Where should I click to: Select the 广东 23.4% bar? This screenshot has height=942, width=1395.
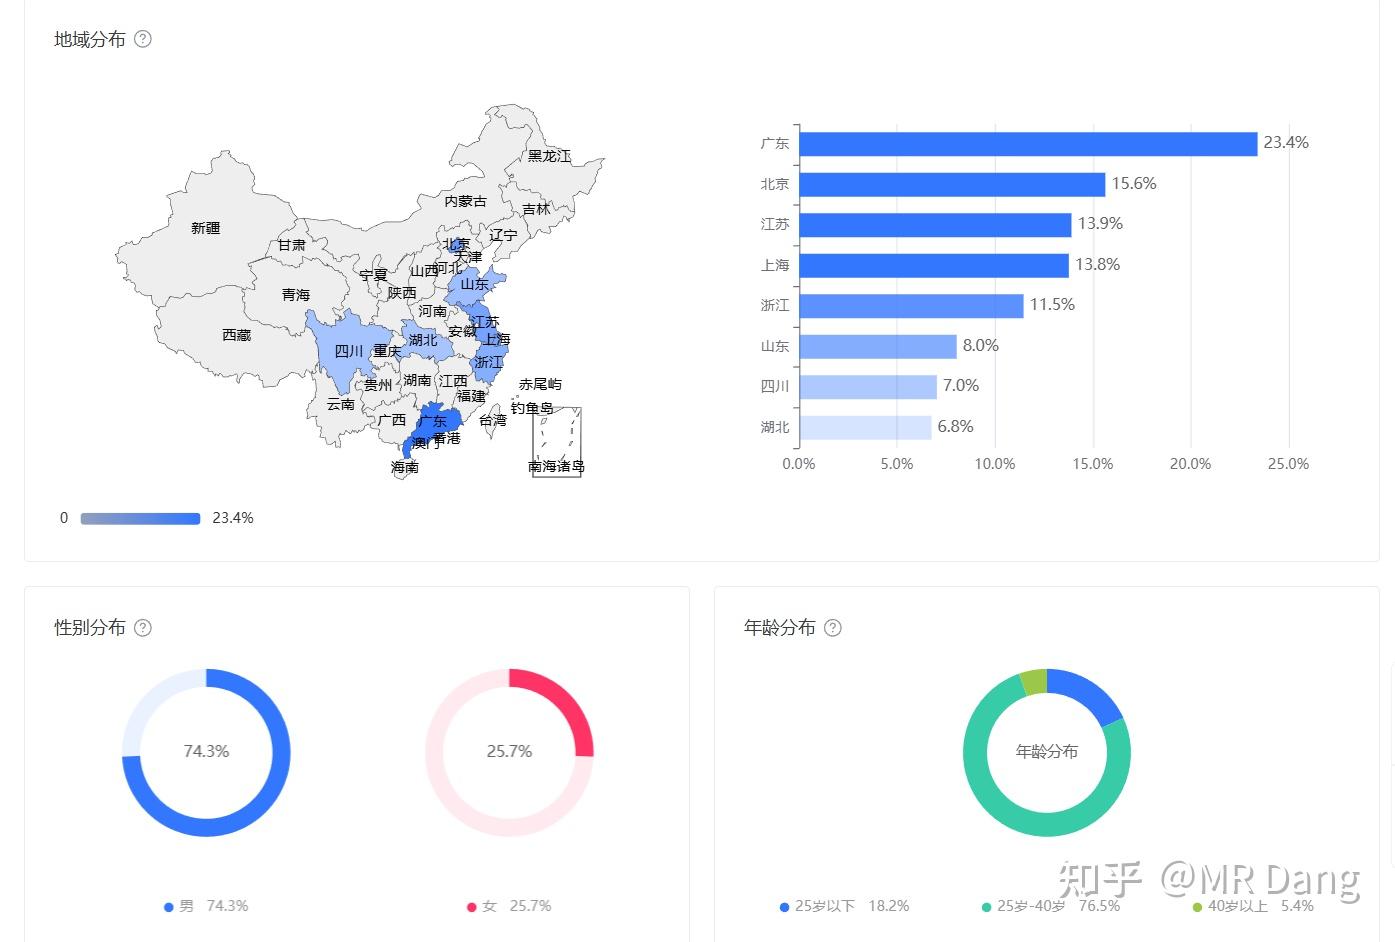[1020, 143]
